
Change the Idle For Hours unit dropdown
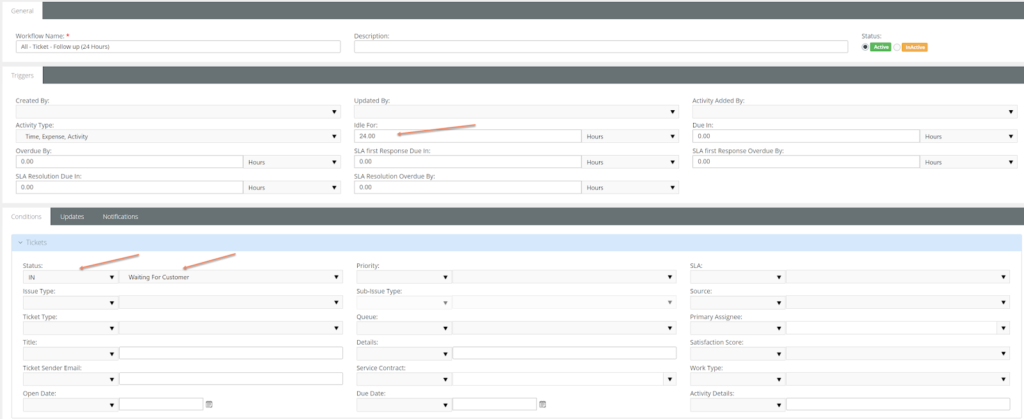(x=630, y=136)
